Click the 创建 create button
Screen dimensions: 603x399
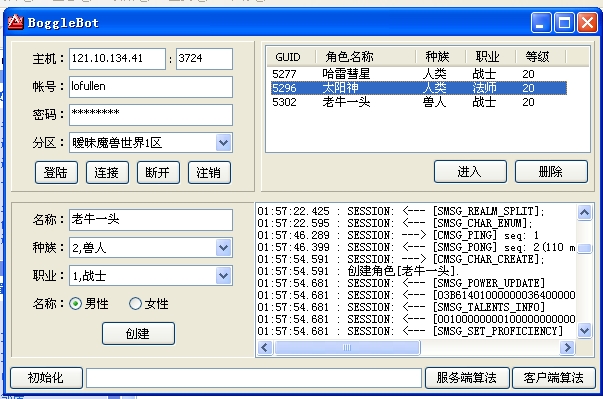point(138,333)
